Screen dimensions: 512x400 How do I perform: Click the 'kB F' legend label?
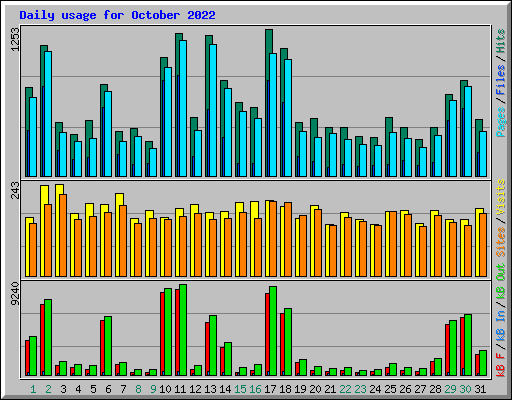[x=501, y=364]
